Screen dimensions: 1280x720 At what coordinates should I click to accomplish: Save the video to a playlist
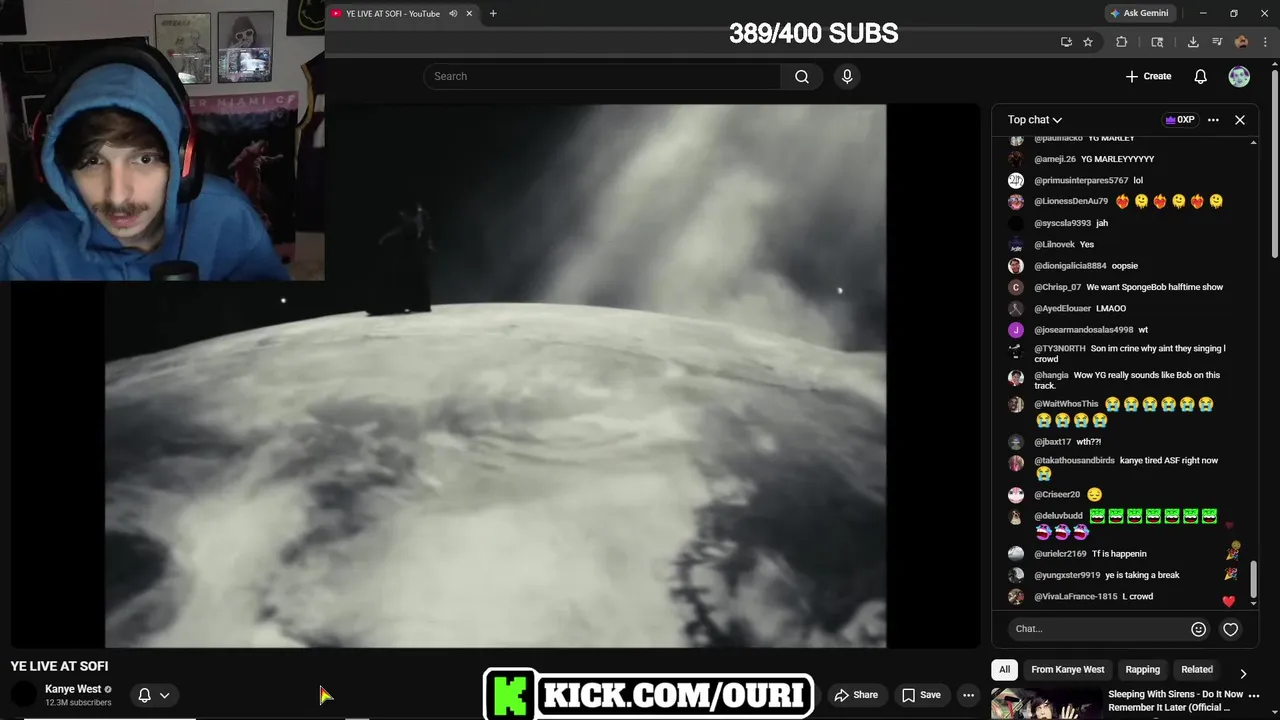pos(921,695)
